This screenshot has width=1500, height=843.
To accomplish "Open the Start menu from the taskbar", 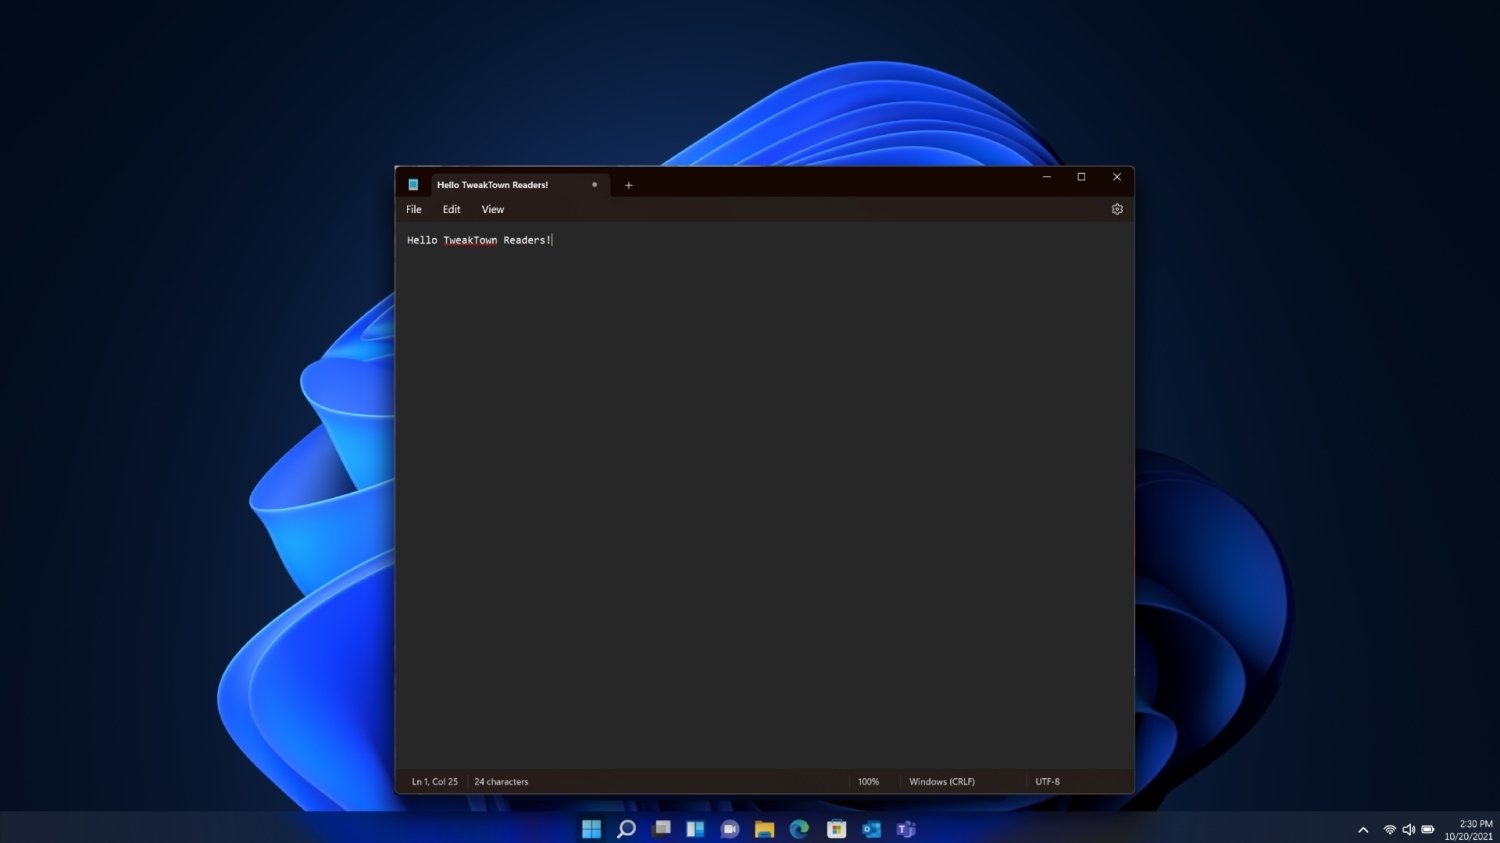I will (x=592, y=828).
